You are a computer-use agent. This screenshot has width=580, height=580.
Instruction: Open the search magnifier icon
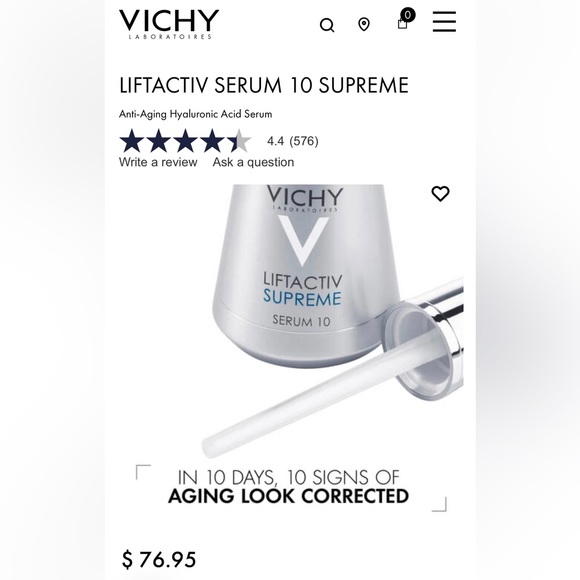coord(327,25)
